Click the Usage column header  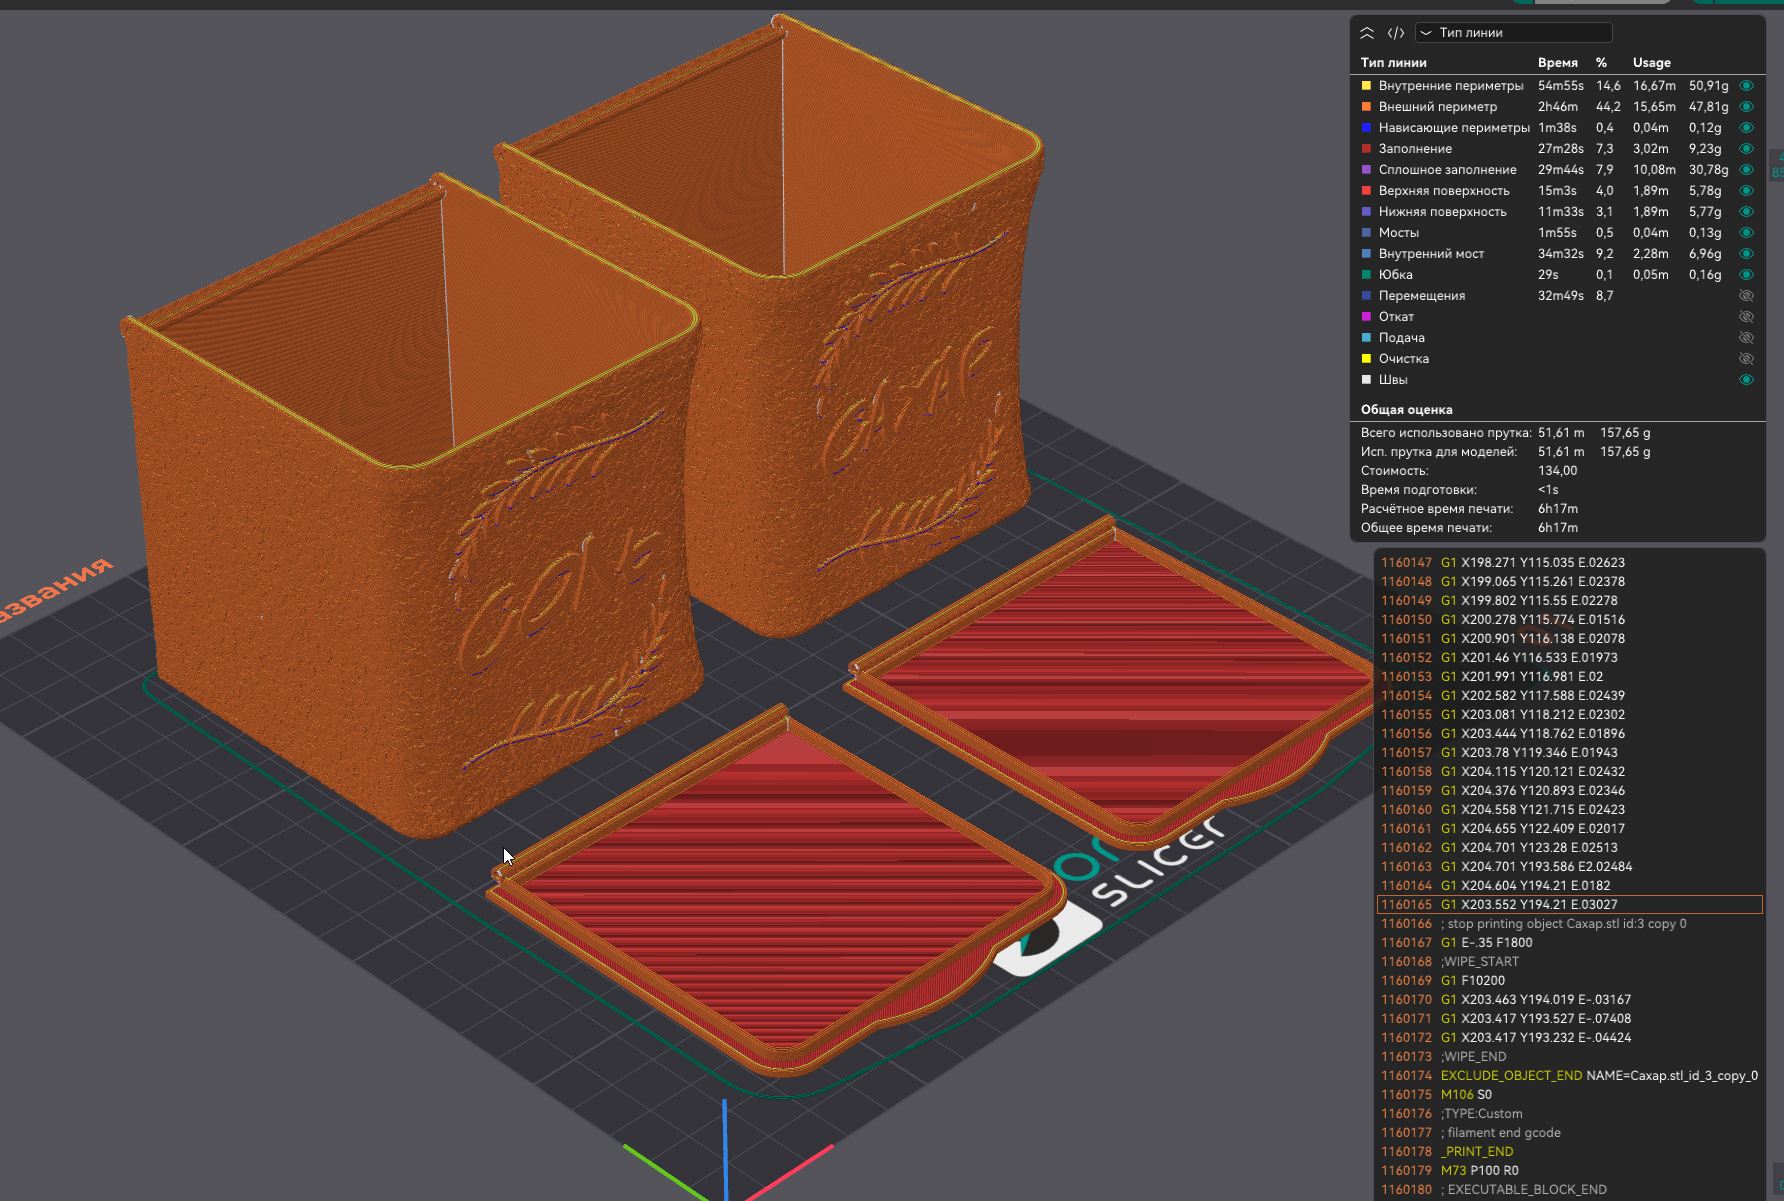pos(1652,63)
